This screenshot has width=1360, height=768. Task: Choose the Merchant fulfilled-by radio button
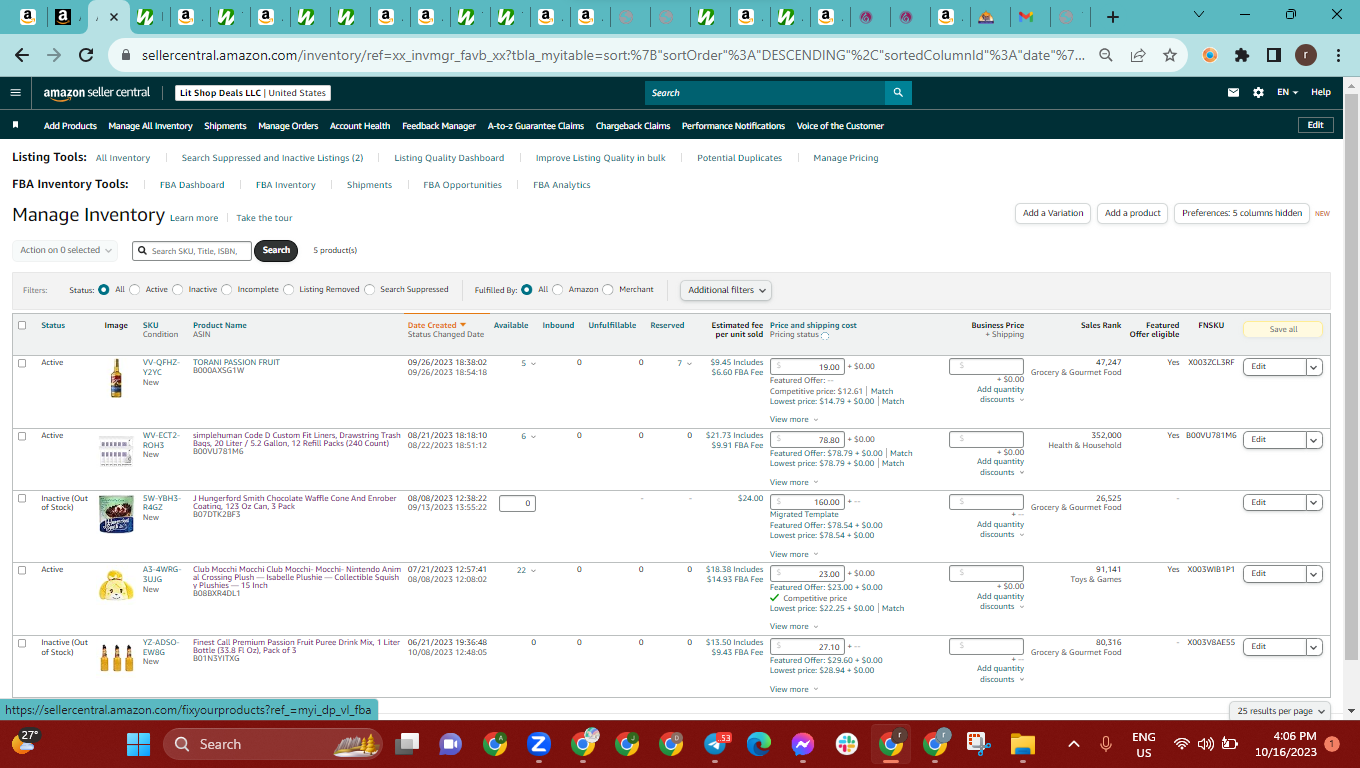(x=609, y=290)
